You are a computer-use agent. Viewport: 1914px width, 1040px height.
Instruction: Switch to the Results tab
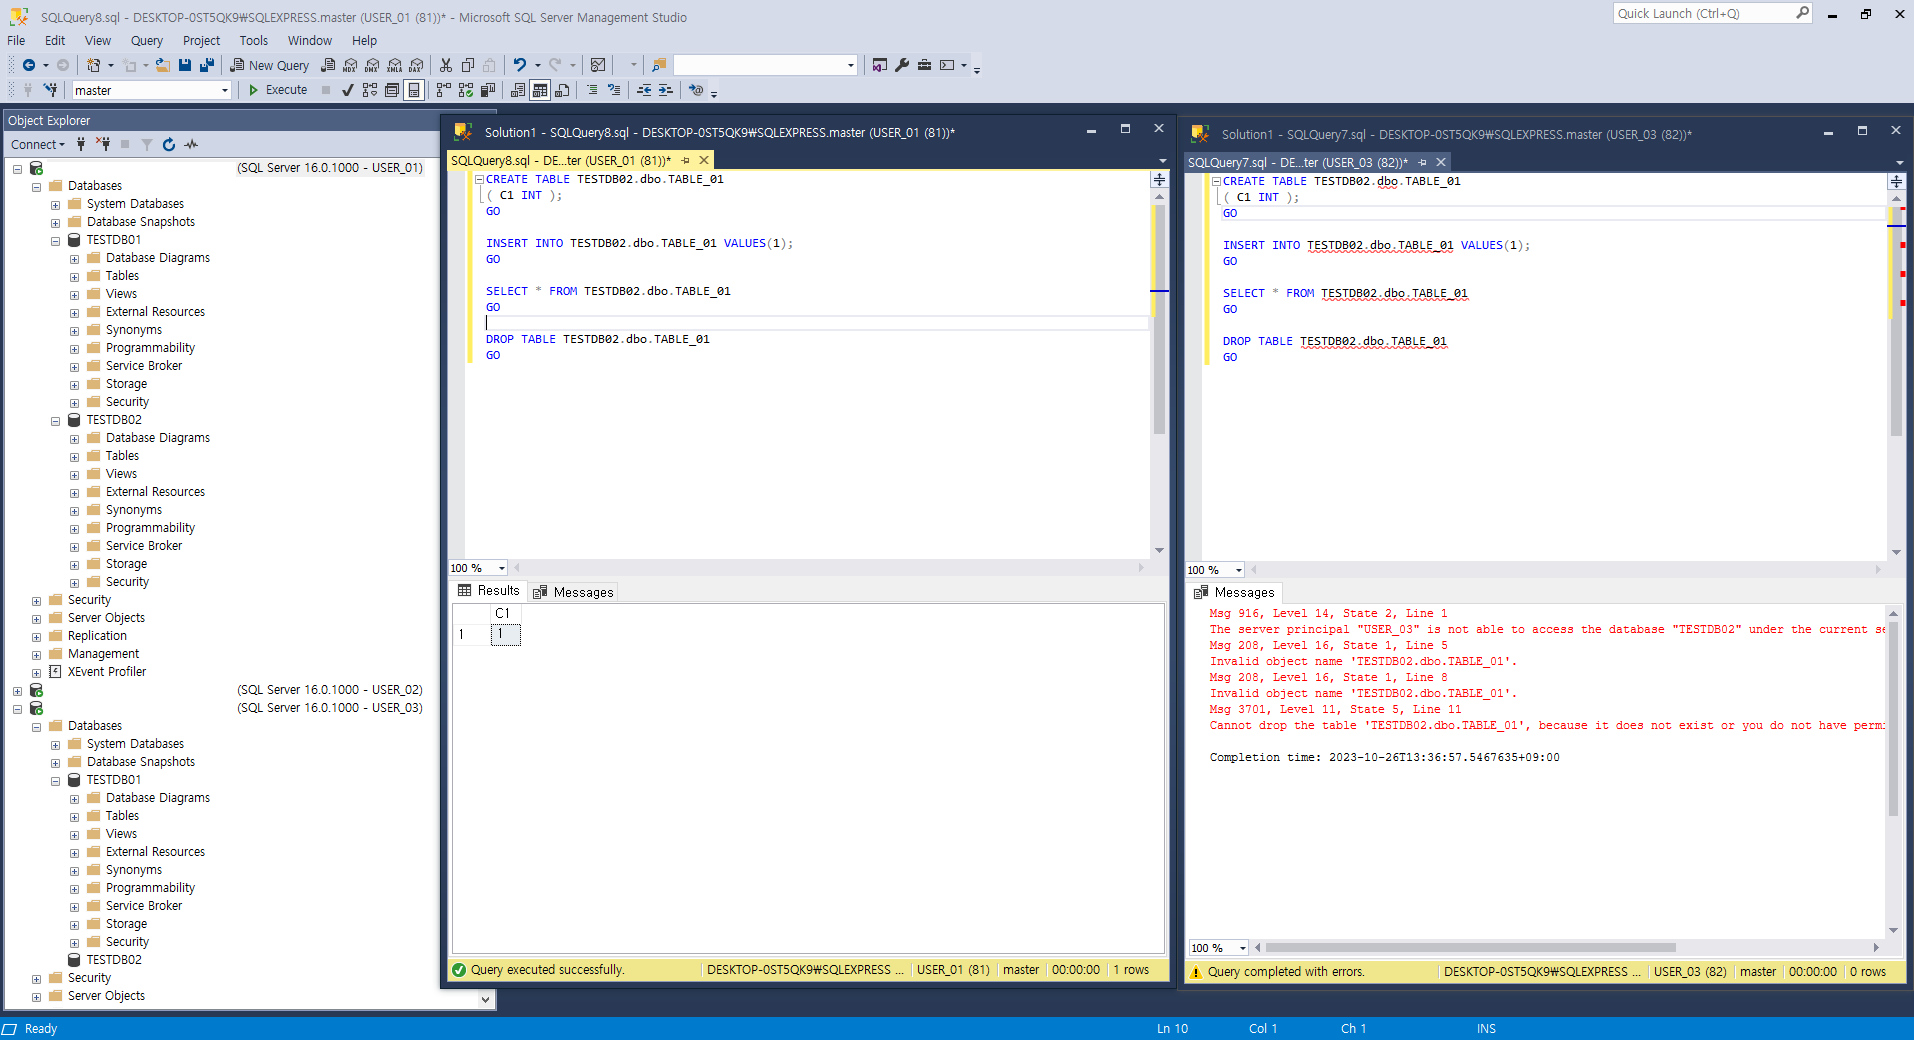489,591
